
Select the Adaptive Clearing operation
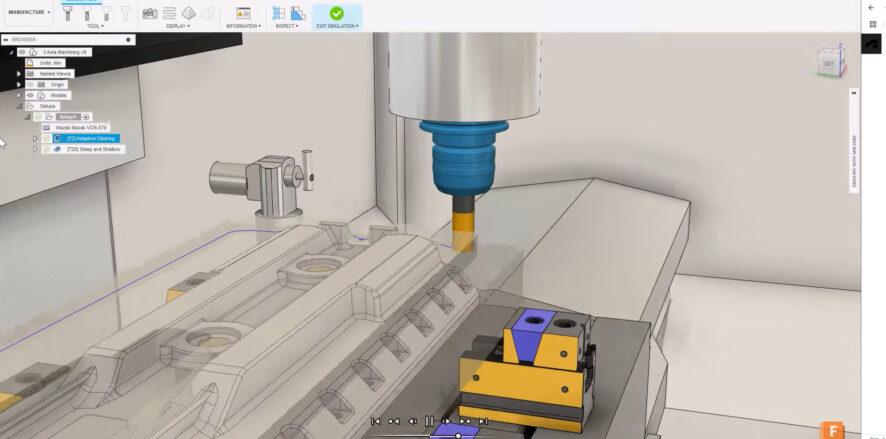[x=86, y=138]
